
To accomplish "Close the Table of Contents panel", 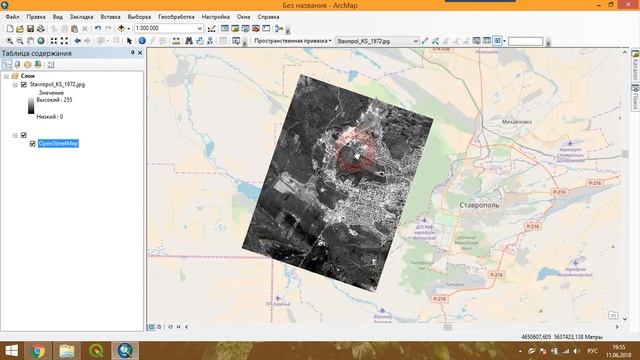I will (x=140, y=53).
